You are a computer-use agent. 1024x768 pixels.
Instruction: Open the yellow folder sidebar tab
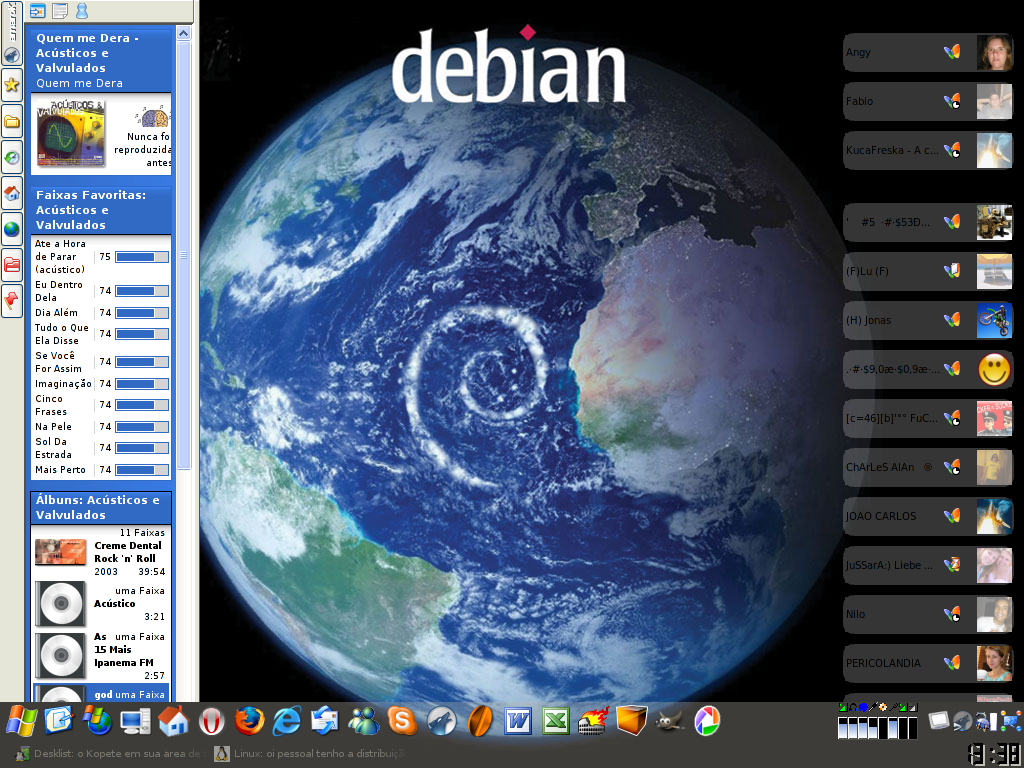click(x=12, y=121)
